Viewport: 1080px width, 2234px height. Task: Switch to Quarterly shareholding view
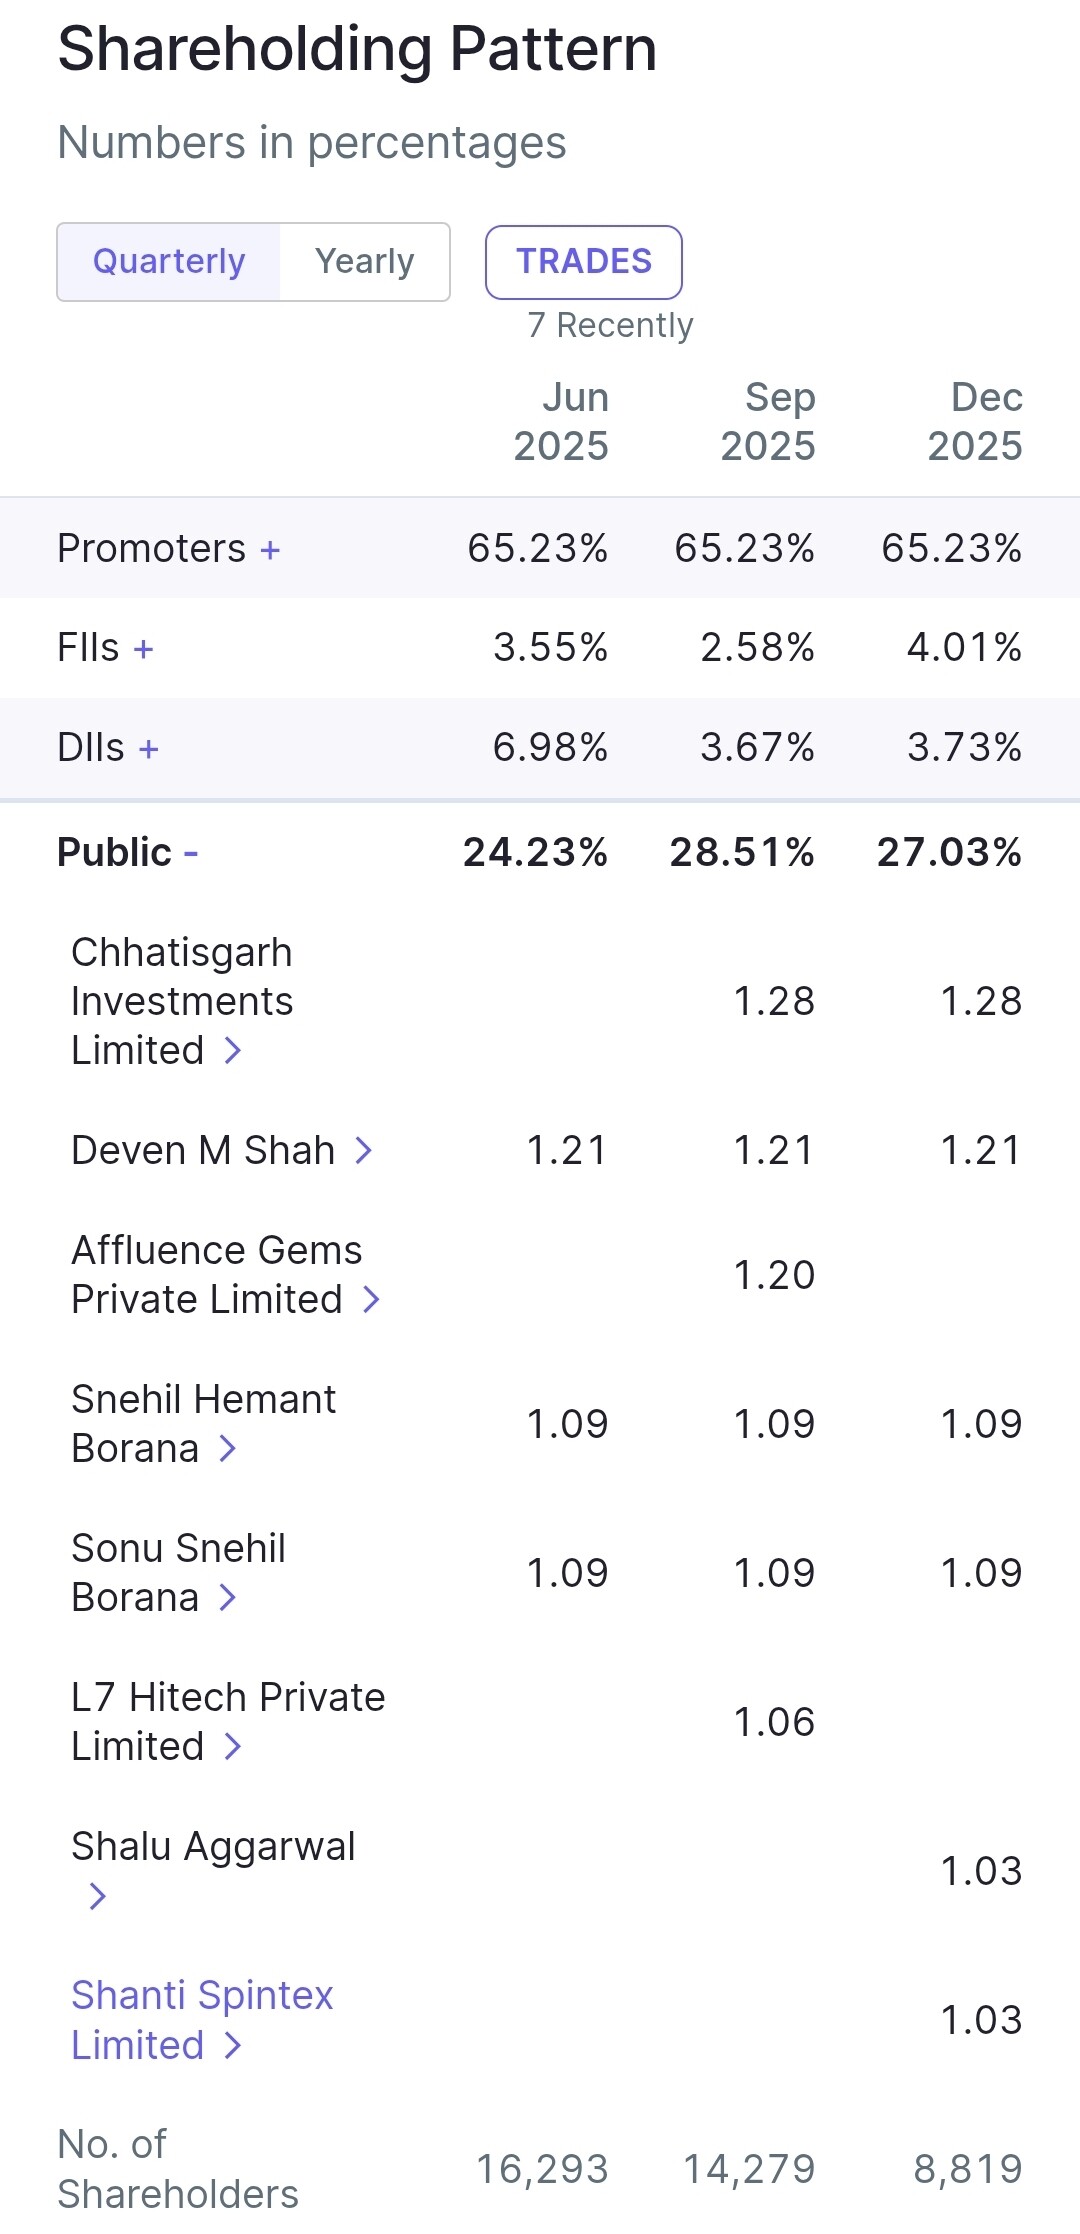(x=169, y=262)
